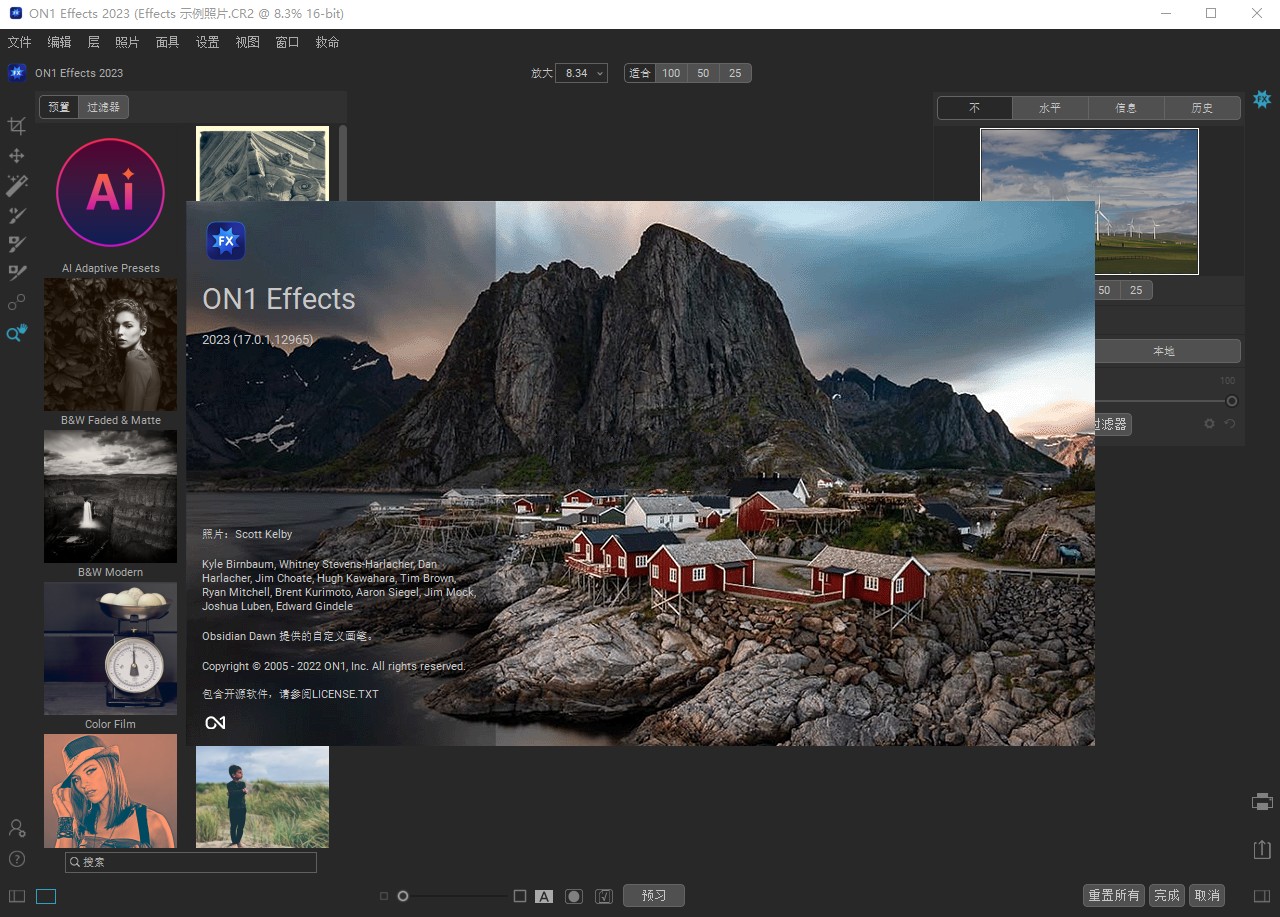The image size is (1280, 917).
Task: Switch to the 水平 levels tab
Action: tap(1050, 108)
